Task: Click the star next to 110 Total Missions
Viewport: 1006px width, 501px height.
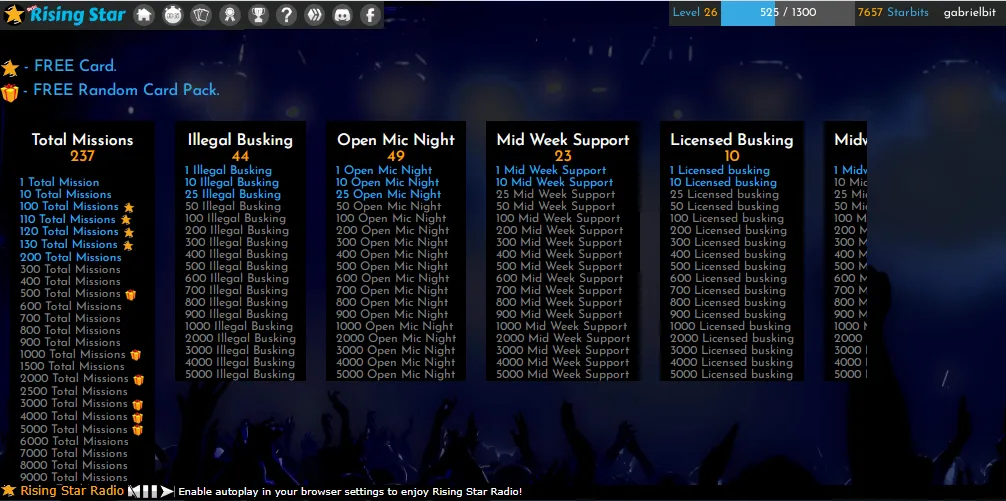Action: tap(126, 219)
